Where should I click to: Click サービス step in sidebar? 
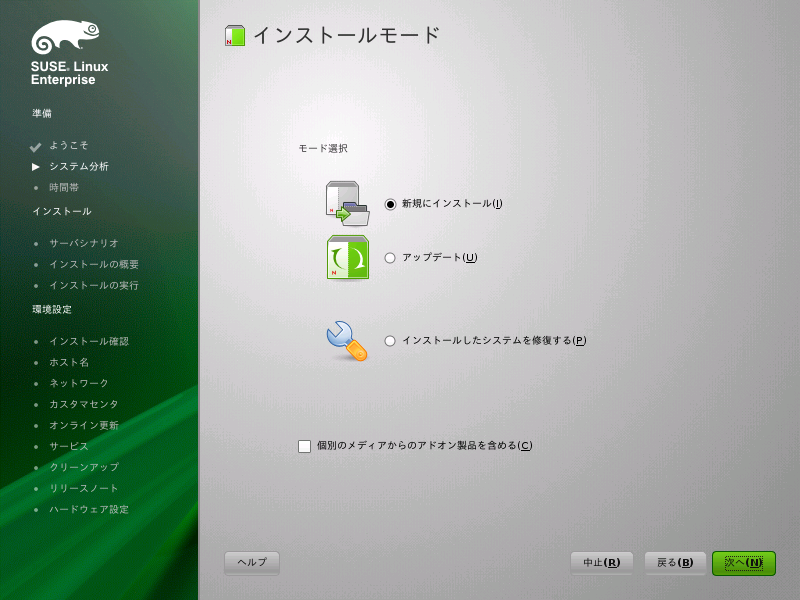[69, 446]
